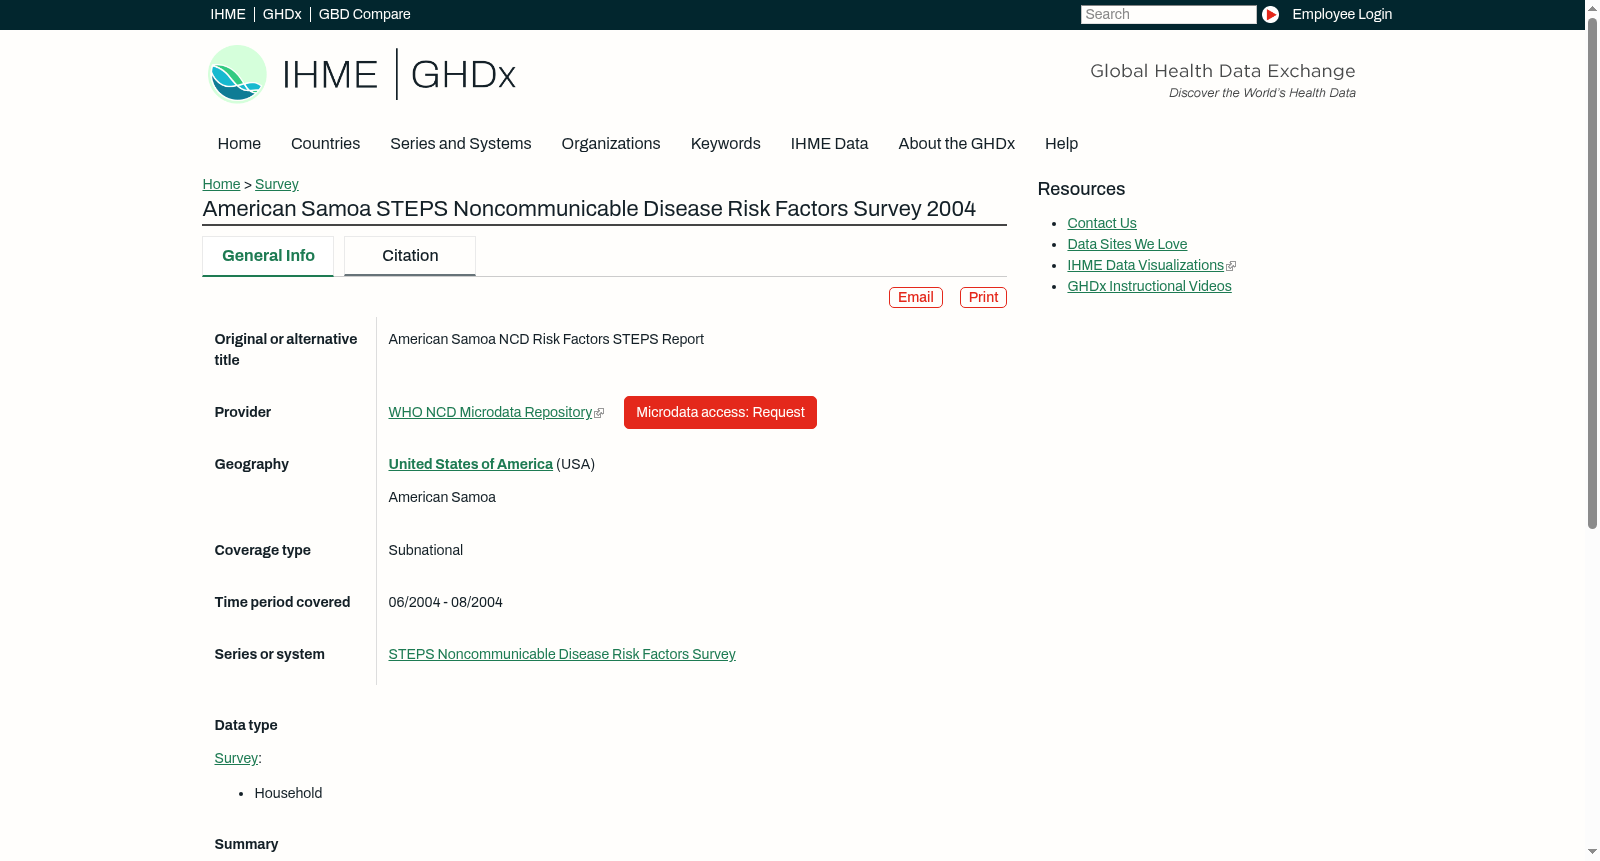Click the Email button
The width and height of the screenshot is (1600, 861).
click(916, 298)
